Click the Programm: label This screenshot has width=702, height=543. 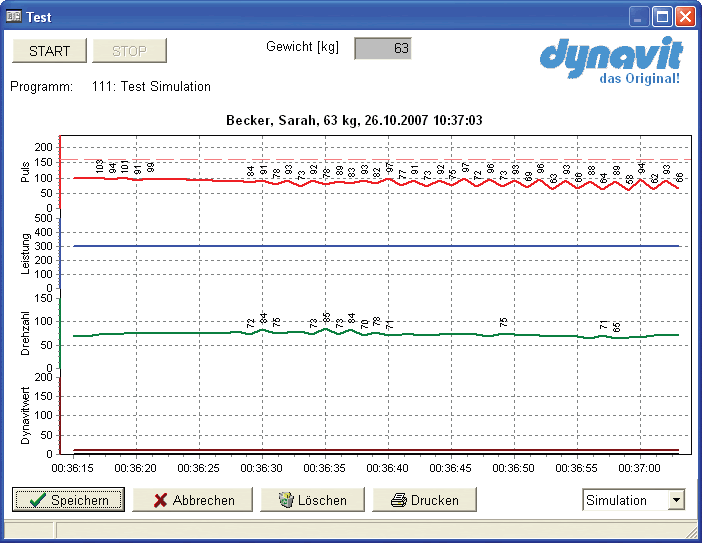pyautogui.click(x=42, y=86)
